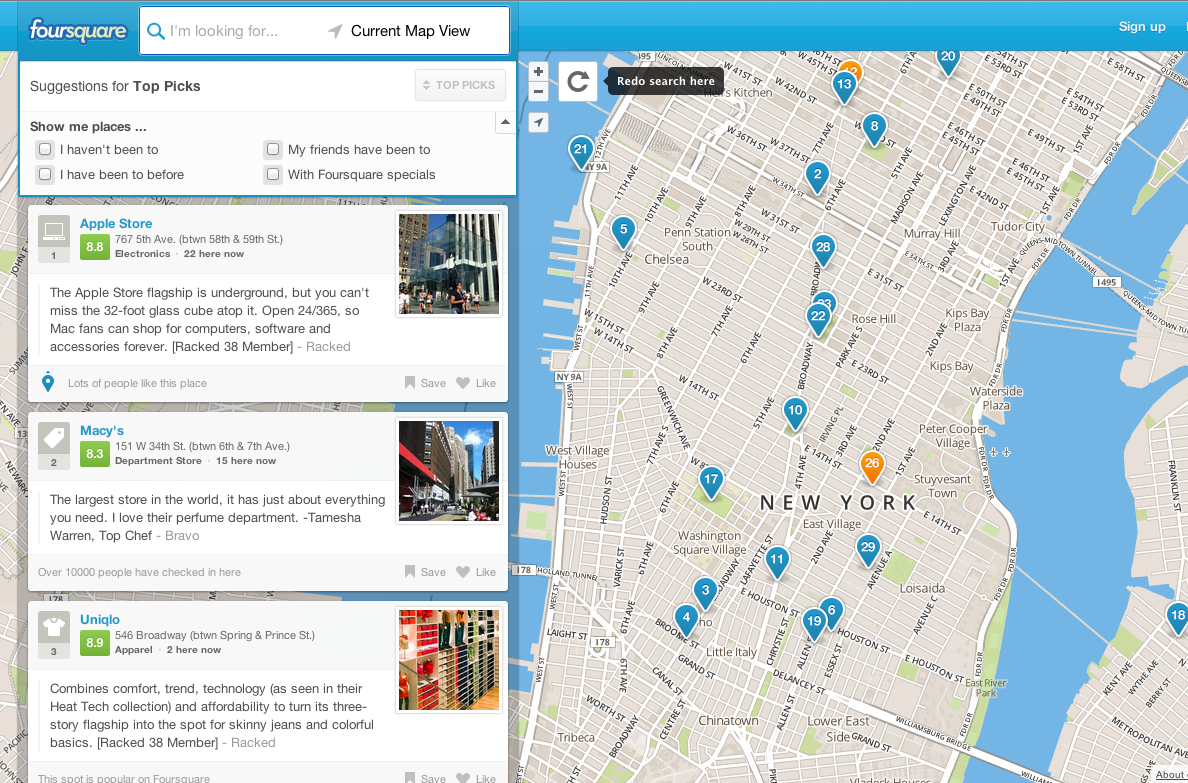The height and width of the screenshot is (783, 1188).
Task: Click the Macy's price tag category icon
Action: tap(54, 438)
